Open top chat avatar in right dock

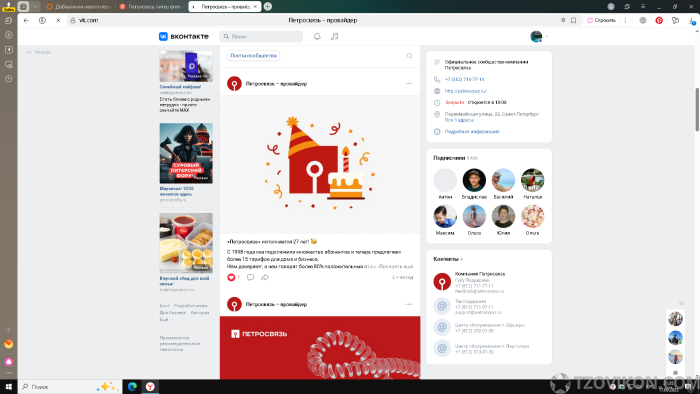tap(675, 319)
